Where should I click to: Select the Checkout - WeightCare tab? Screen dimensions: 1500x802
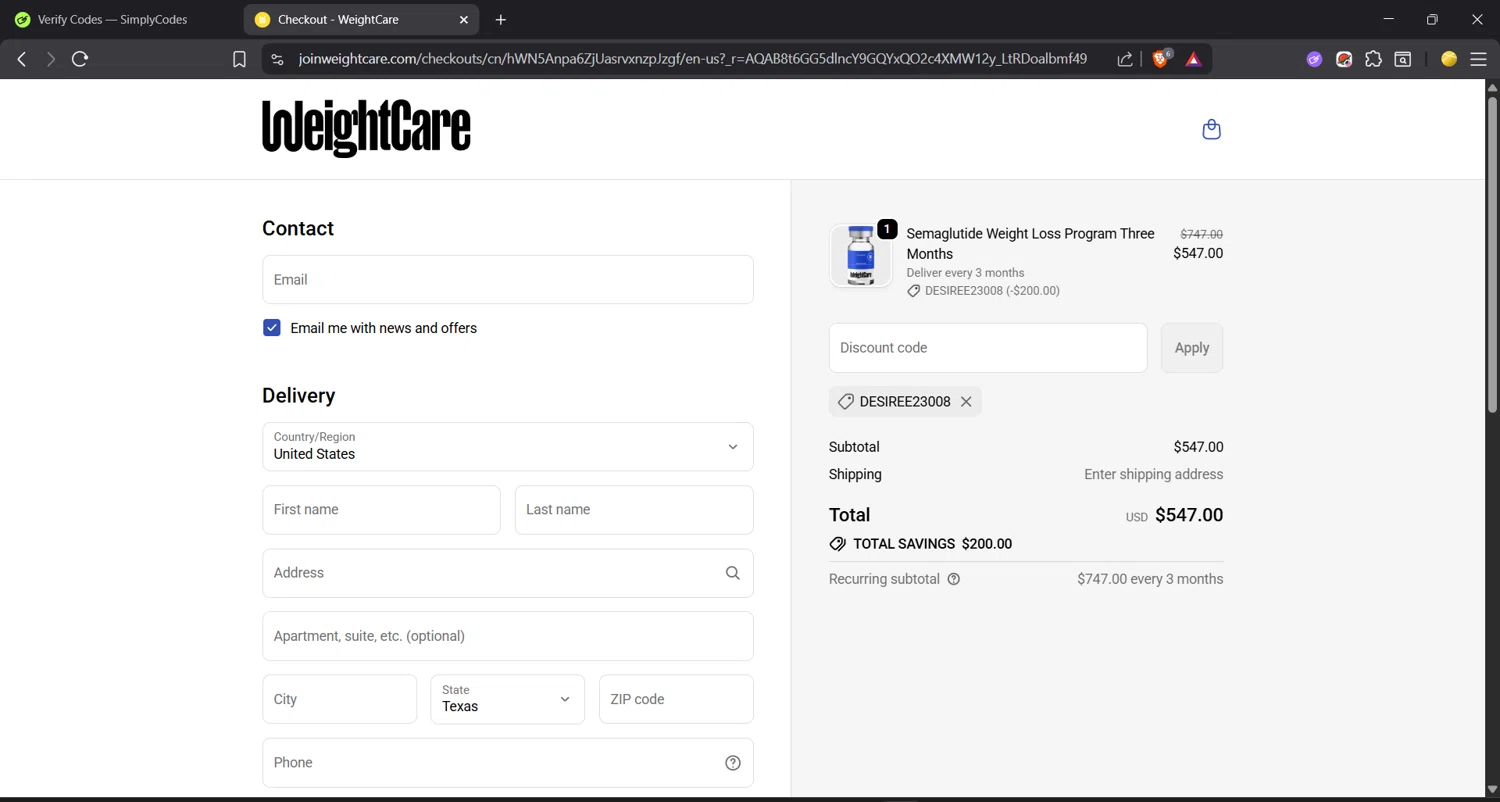(x=361, y=19)
